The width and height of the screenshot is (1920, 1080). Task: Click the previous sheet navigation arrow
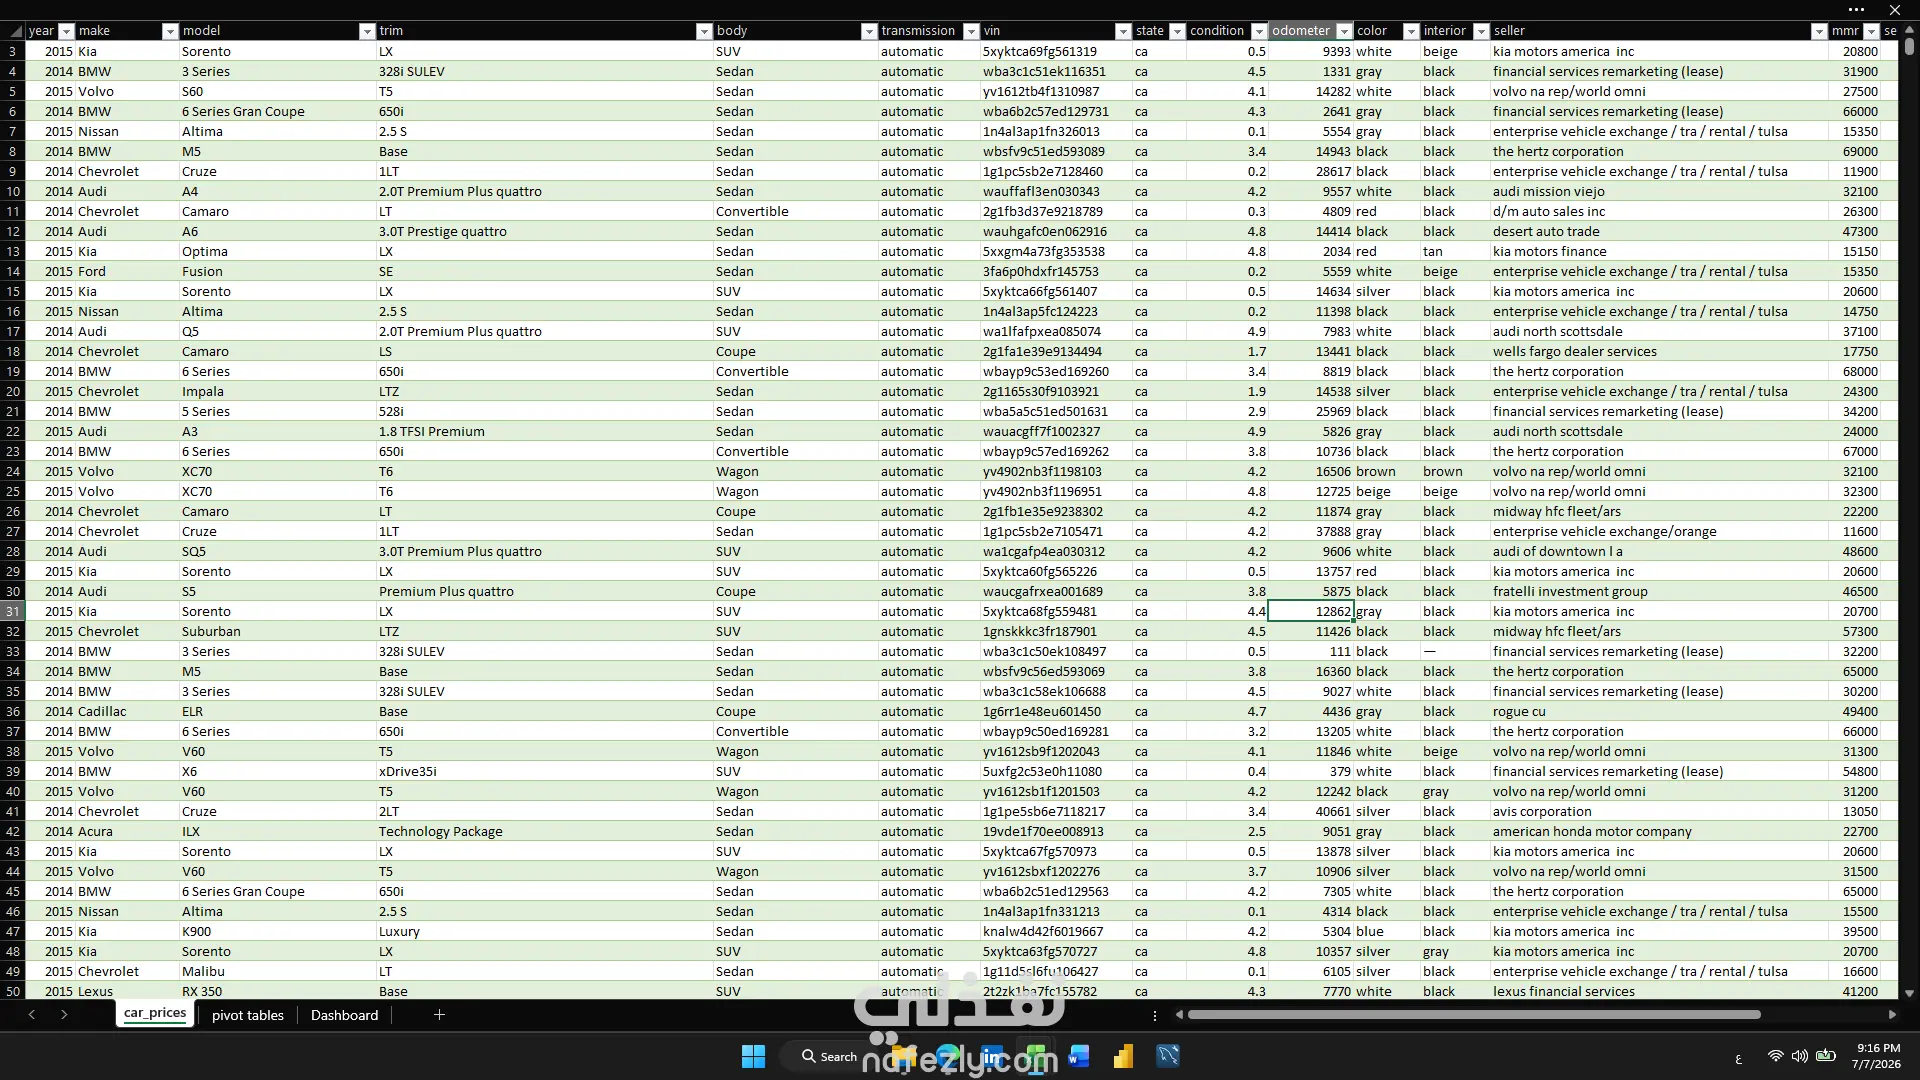(x=32, y=1015)
